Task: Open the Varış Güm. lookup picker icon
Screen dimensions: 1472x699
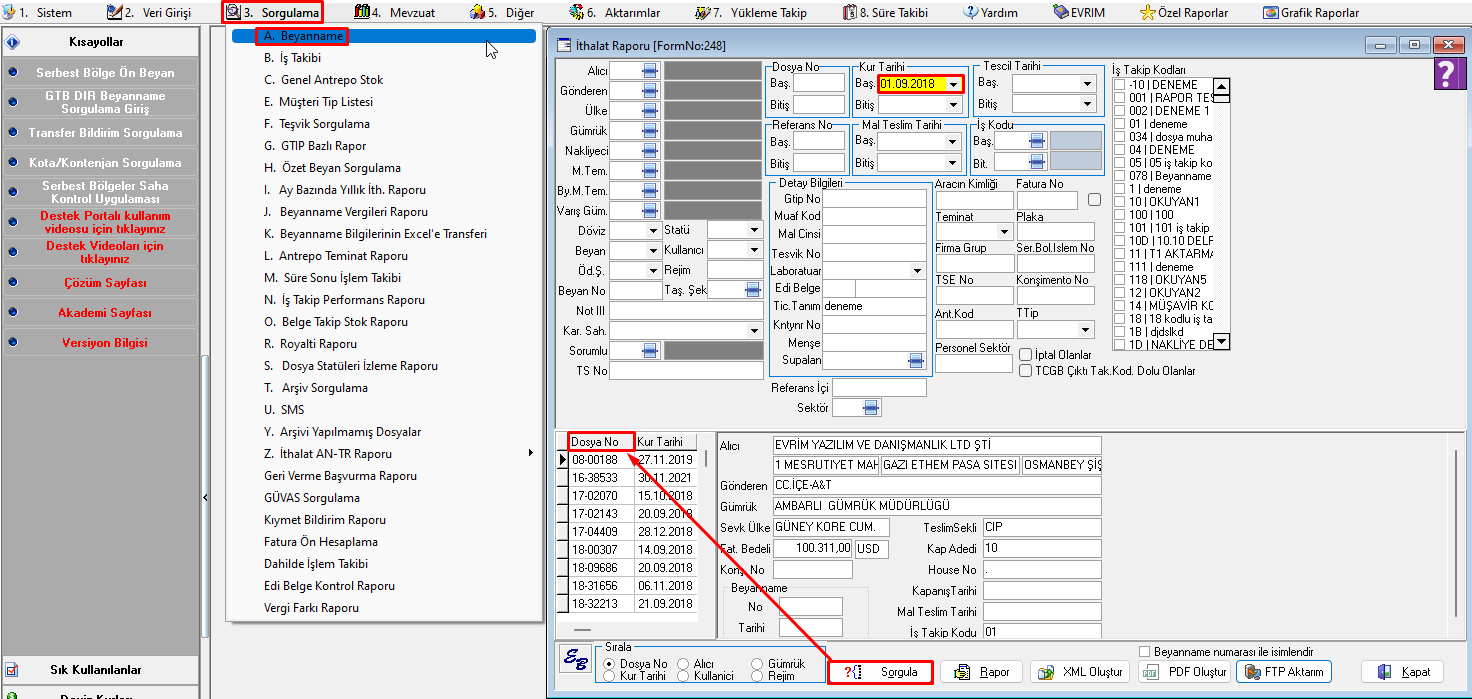Action: coord(650,210)
